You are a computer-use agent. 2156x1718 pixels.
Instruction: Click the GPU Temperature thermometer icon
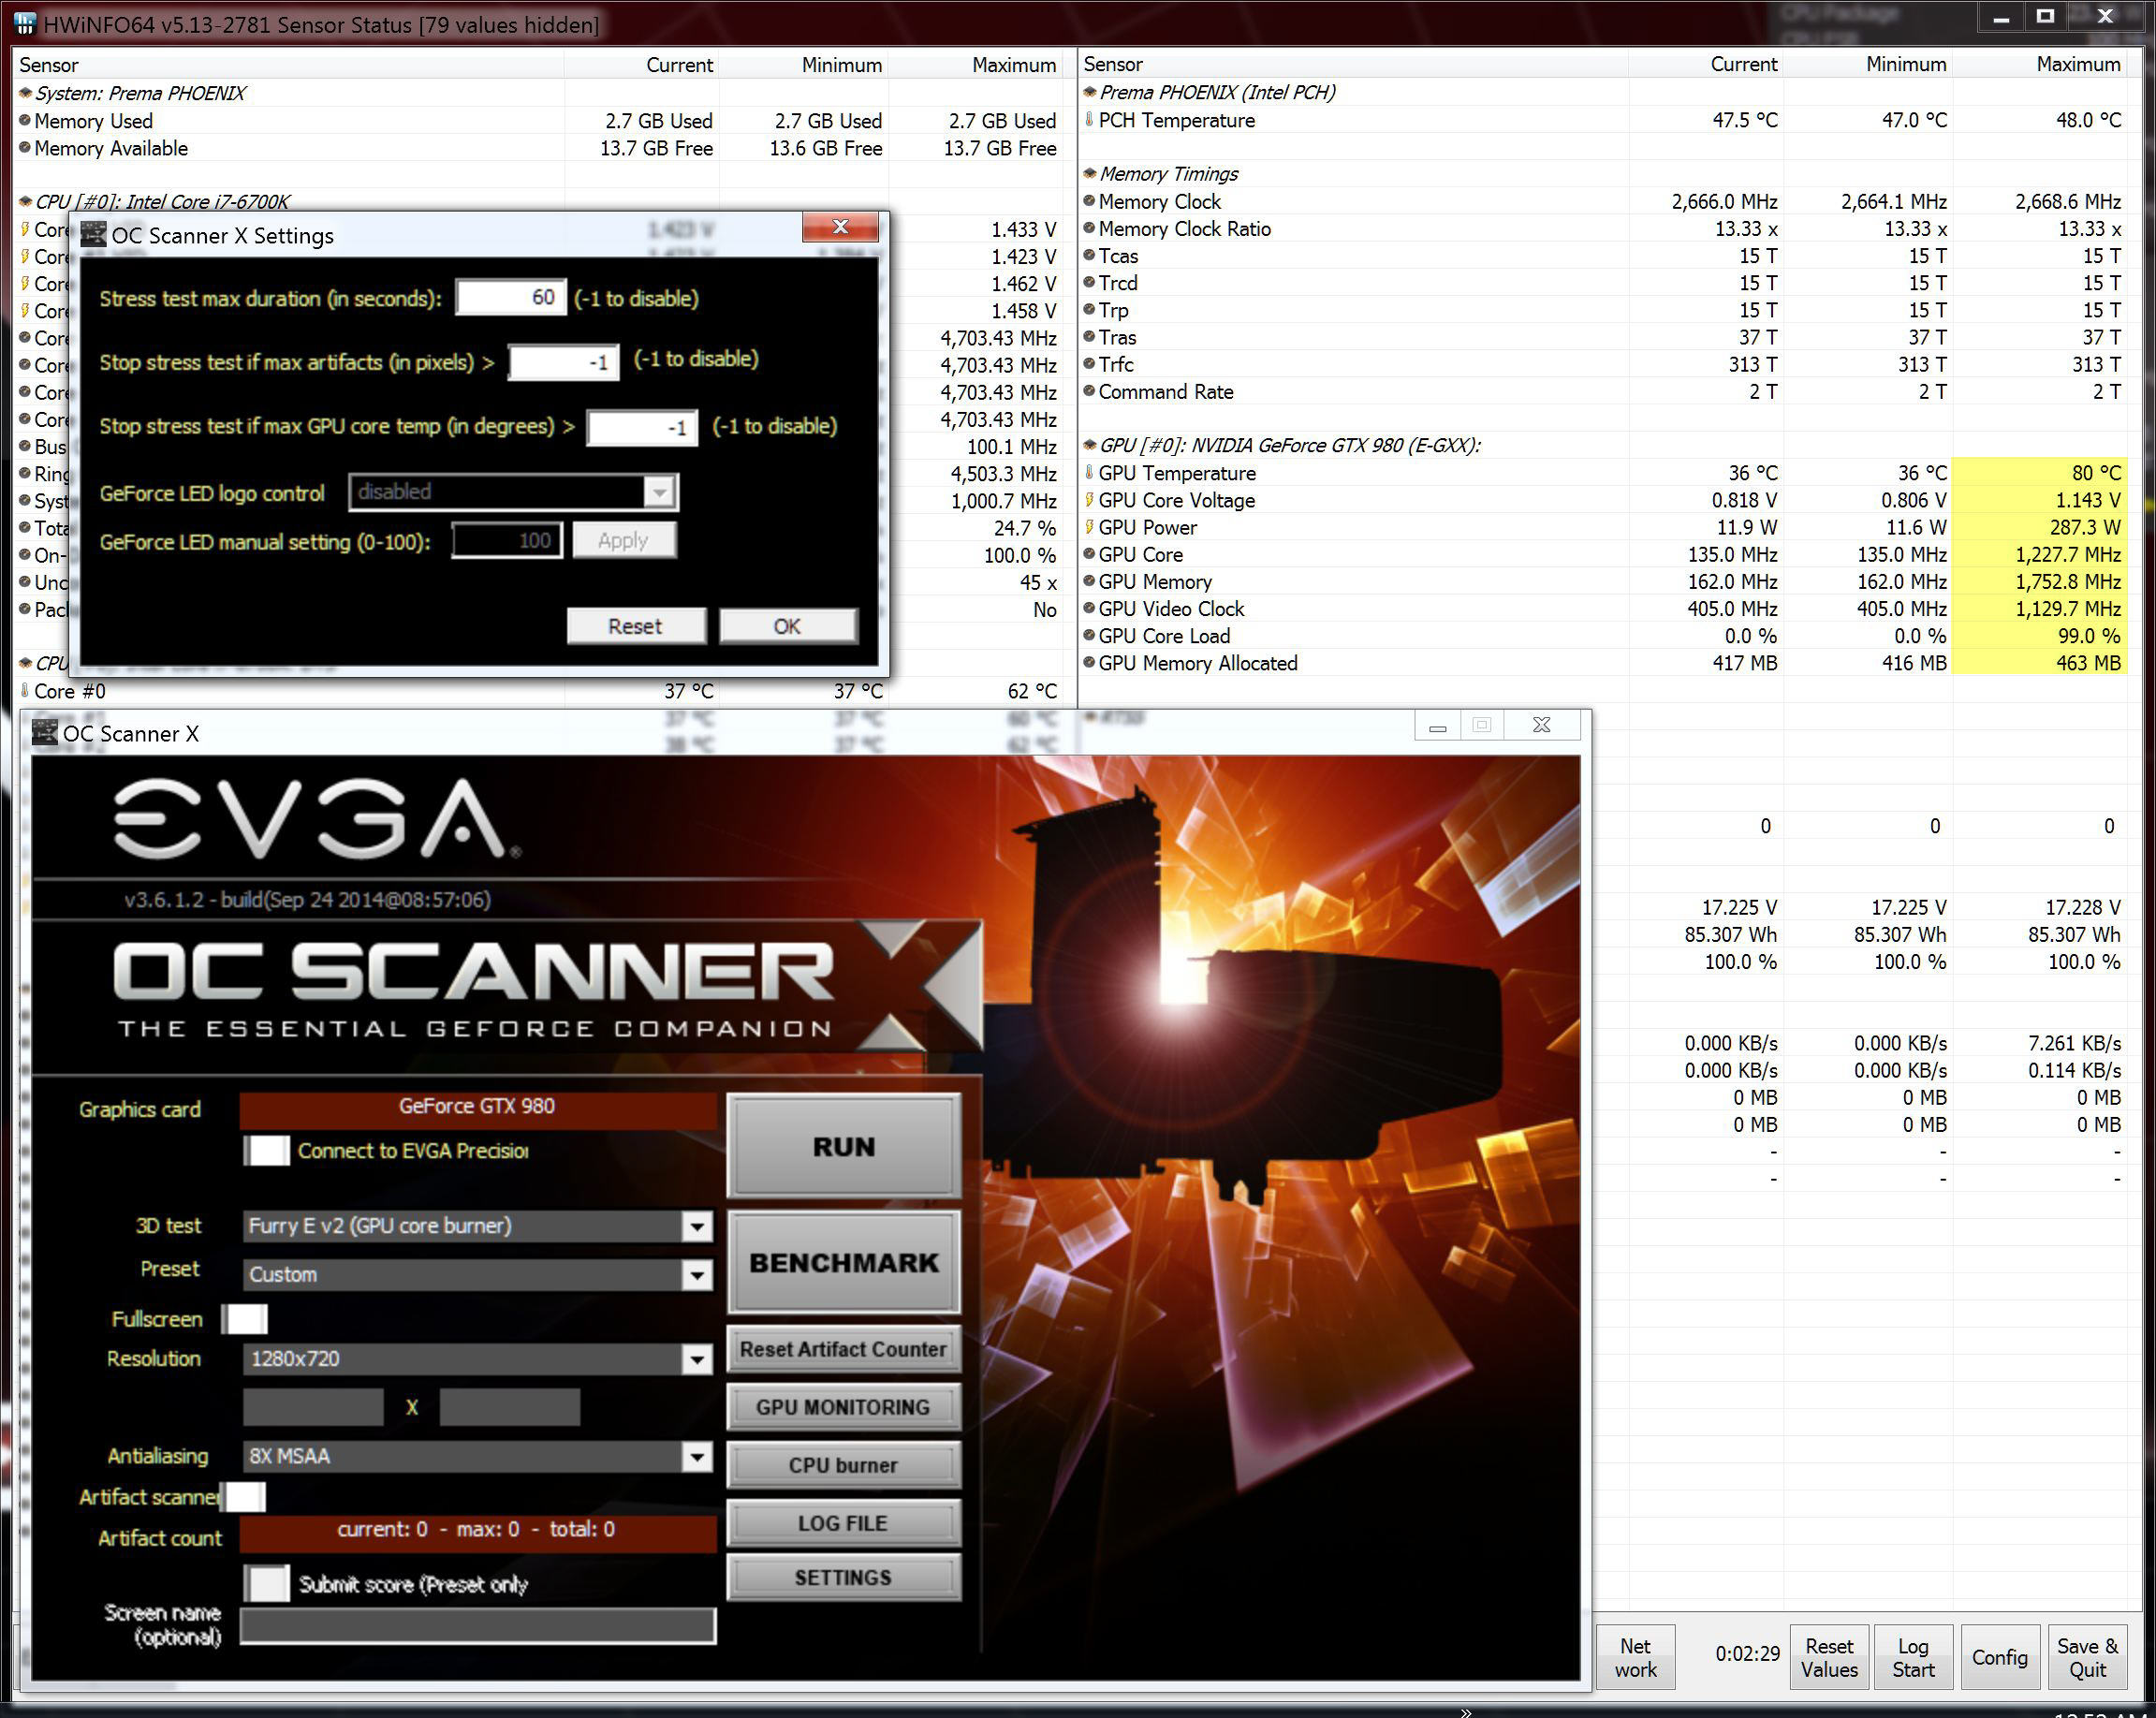(x=1088, y=472)
